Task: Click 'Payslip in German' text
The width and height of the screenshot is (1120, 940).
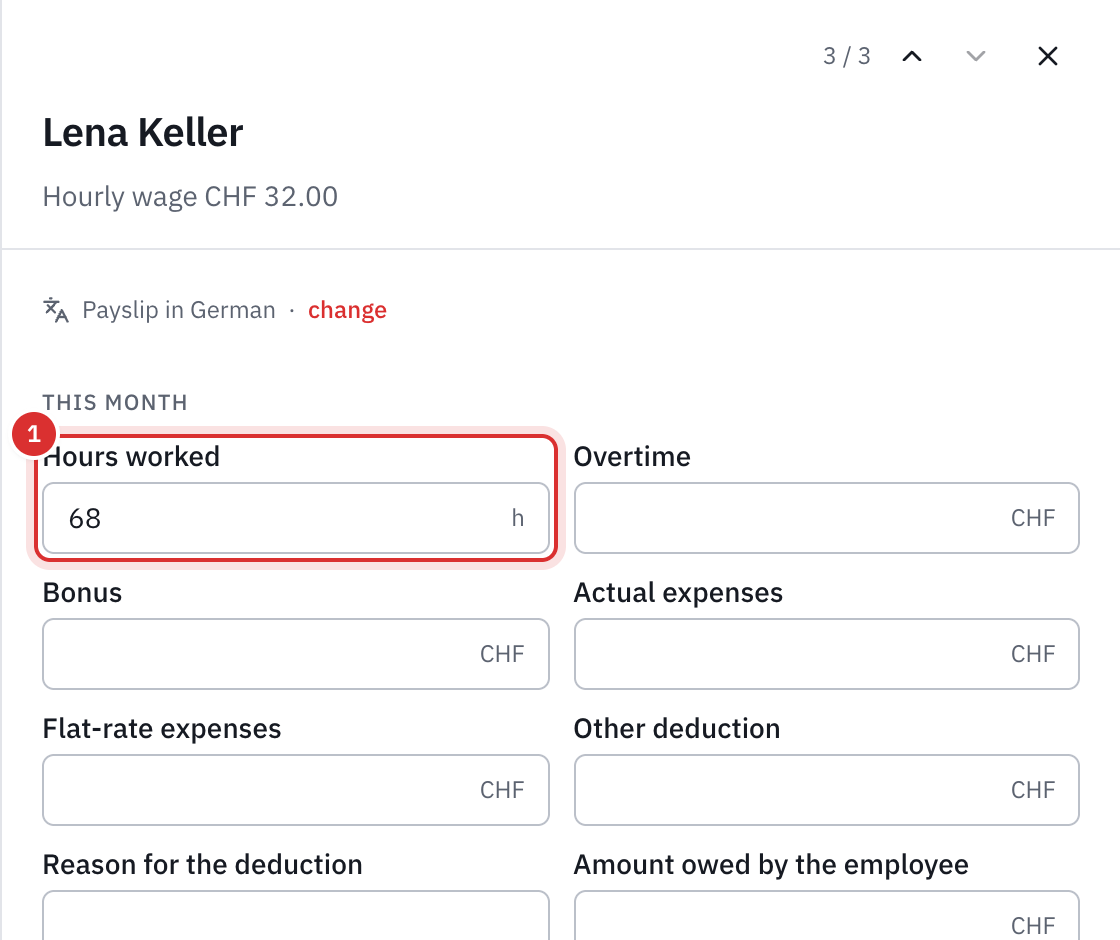Action: (179, 310)
